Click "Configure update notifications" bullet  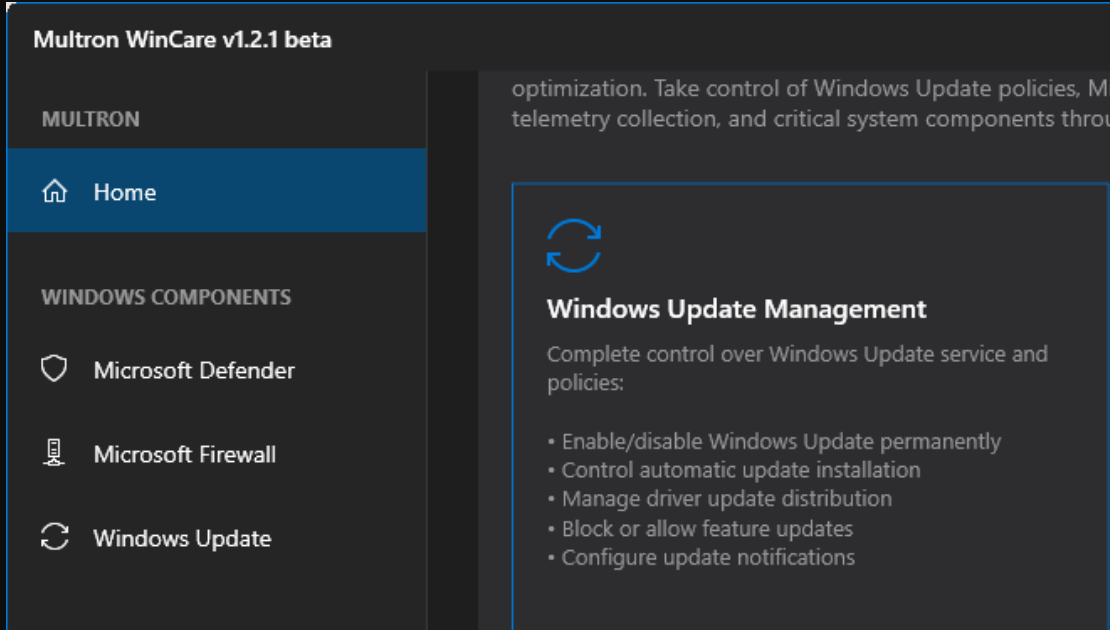coord(707,557)
